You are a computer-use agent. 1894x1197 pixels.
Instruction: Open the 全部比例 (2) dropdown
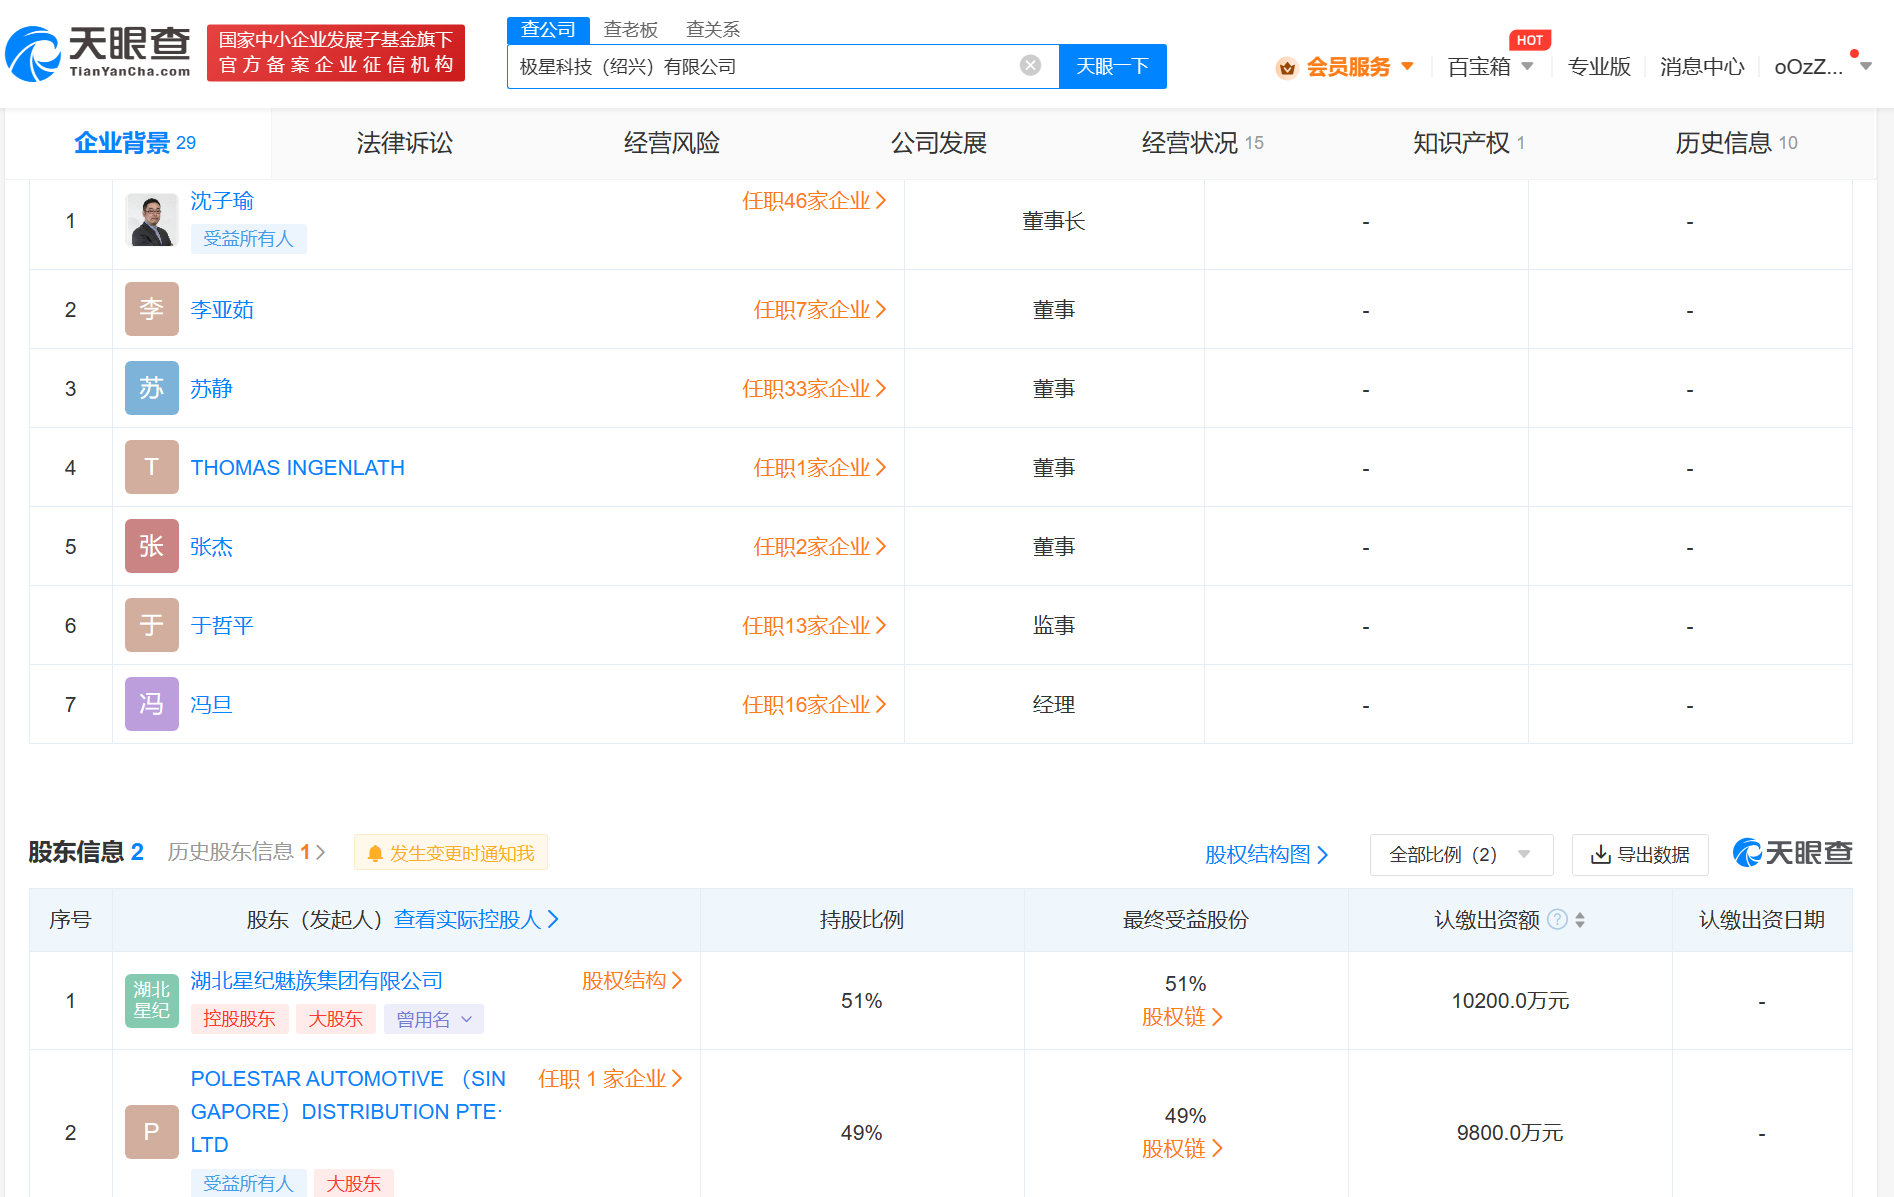pyautogui.click(x=1460, y=855)
